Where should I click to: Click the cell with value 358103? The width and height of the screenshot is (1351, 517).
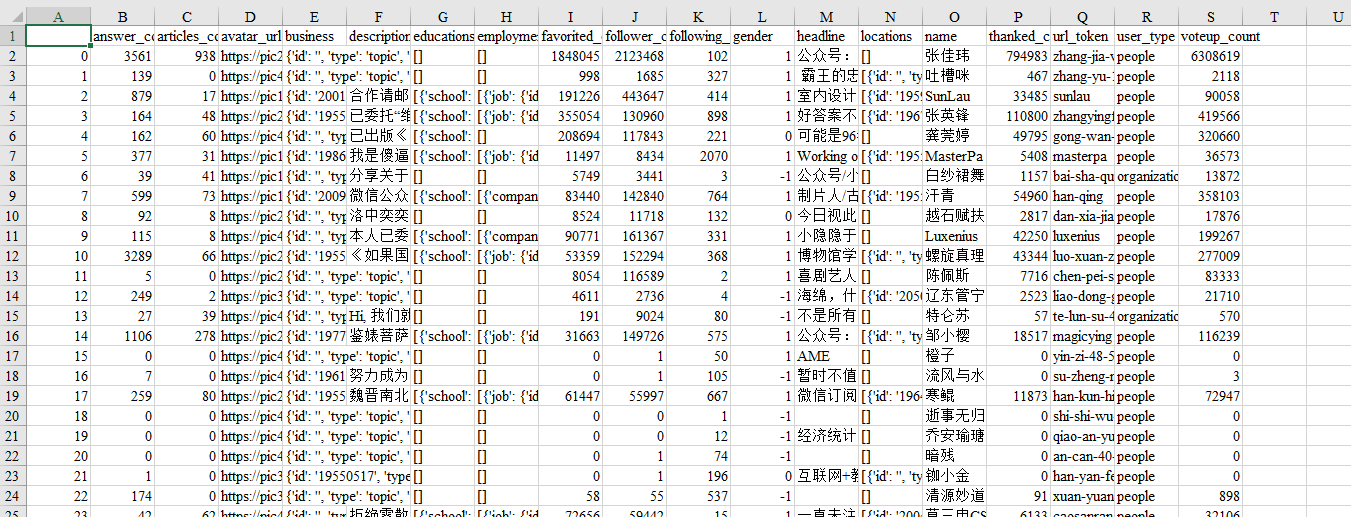click(1211, 196)
